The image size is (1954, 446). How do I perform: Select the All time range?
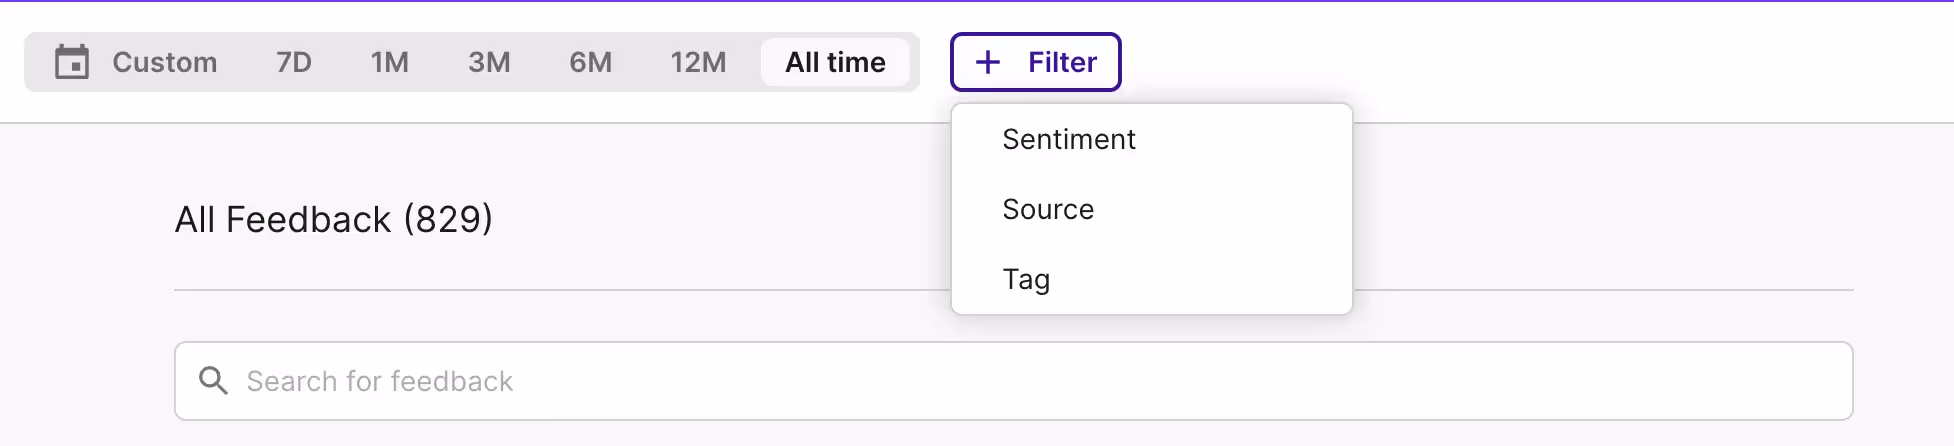(x=836, y=62)
